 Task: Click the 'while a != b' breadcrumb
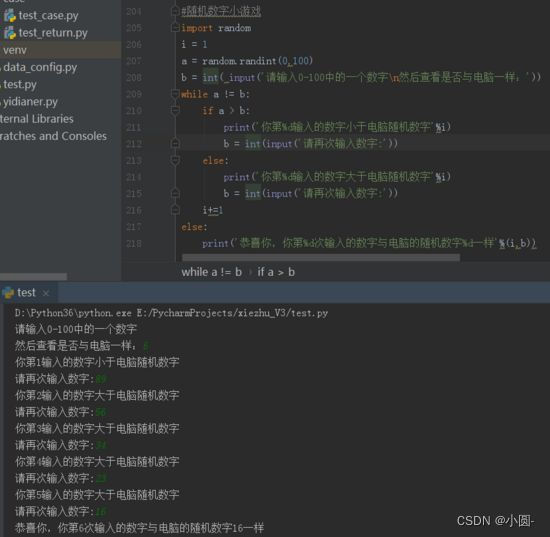click(x=212, y=272)
